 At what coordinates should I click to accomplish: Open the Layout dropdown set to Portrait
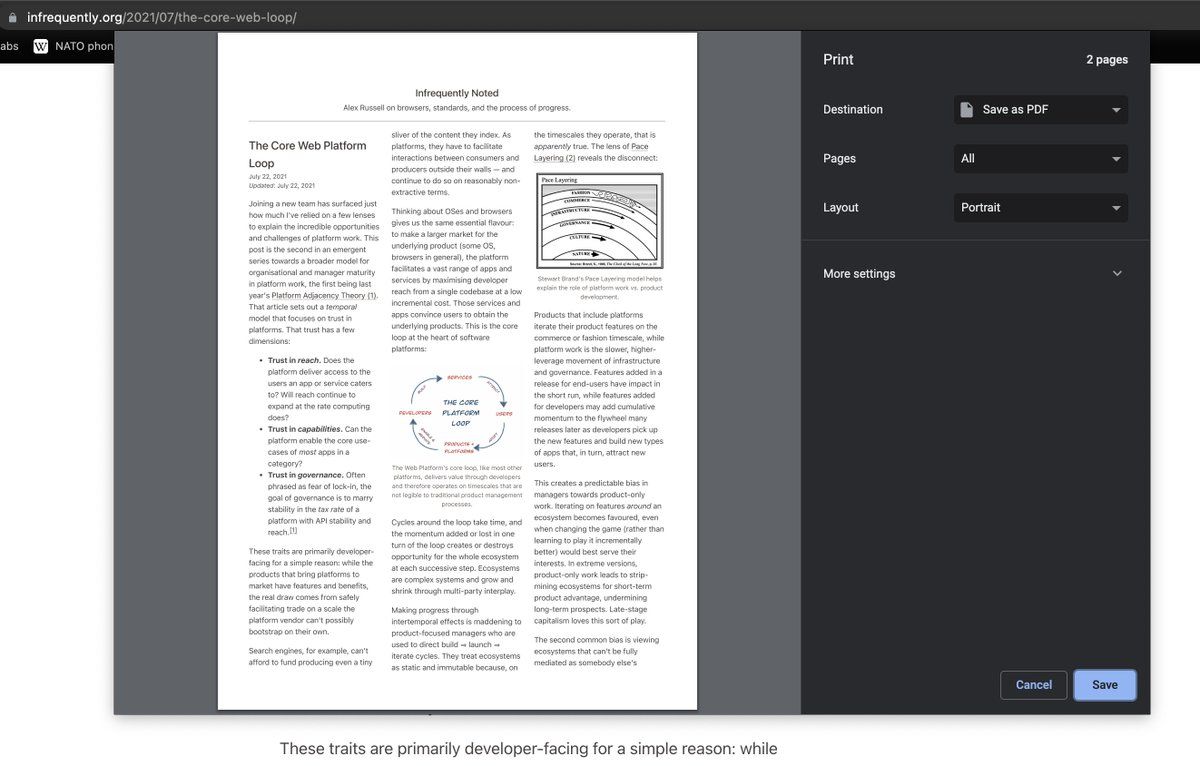[1040, 208]
